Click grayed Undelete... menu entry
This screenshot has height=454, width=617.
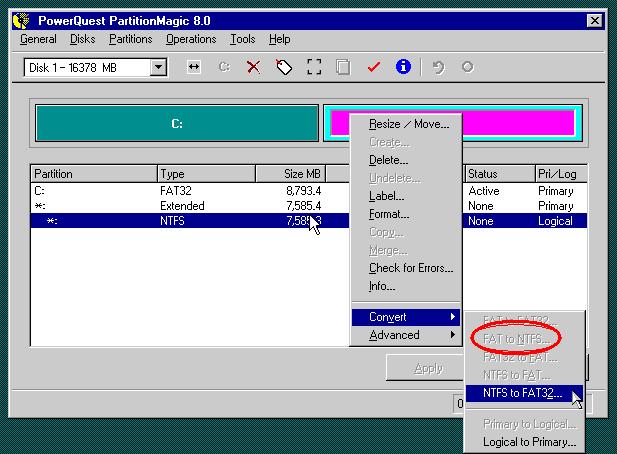click(x=406, y=178)
